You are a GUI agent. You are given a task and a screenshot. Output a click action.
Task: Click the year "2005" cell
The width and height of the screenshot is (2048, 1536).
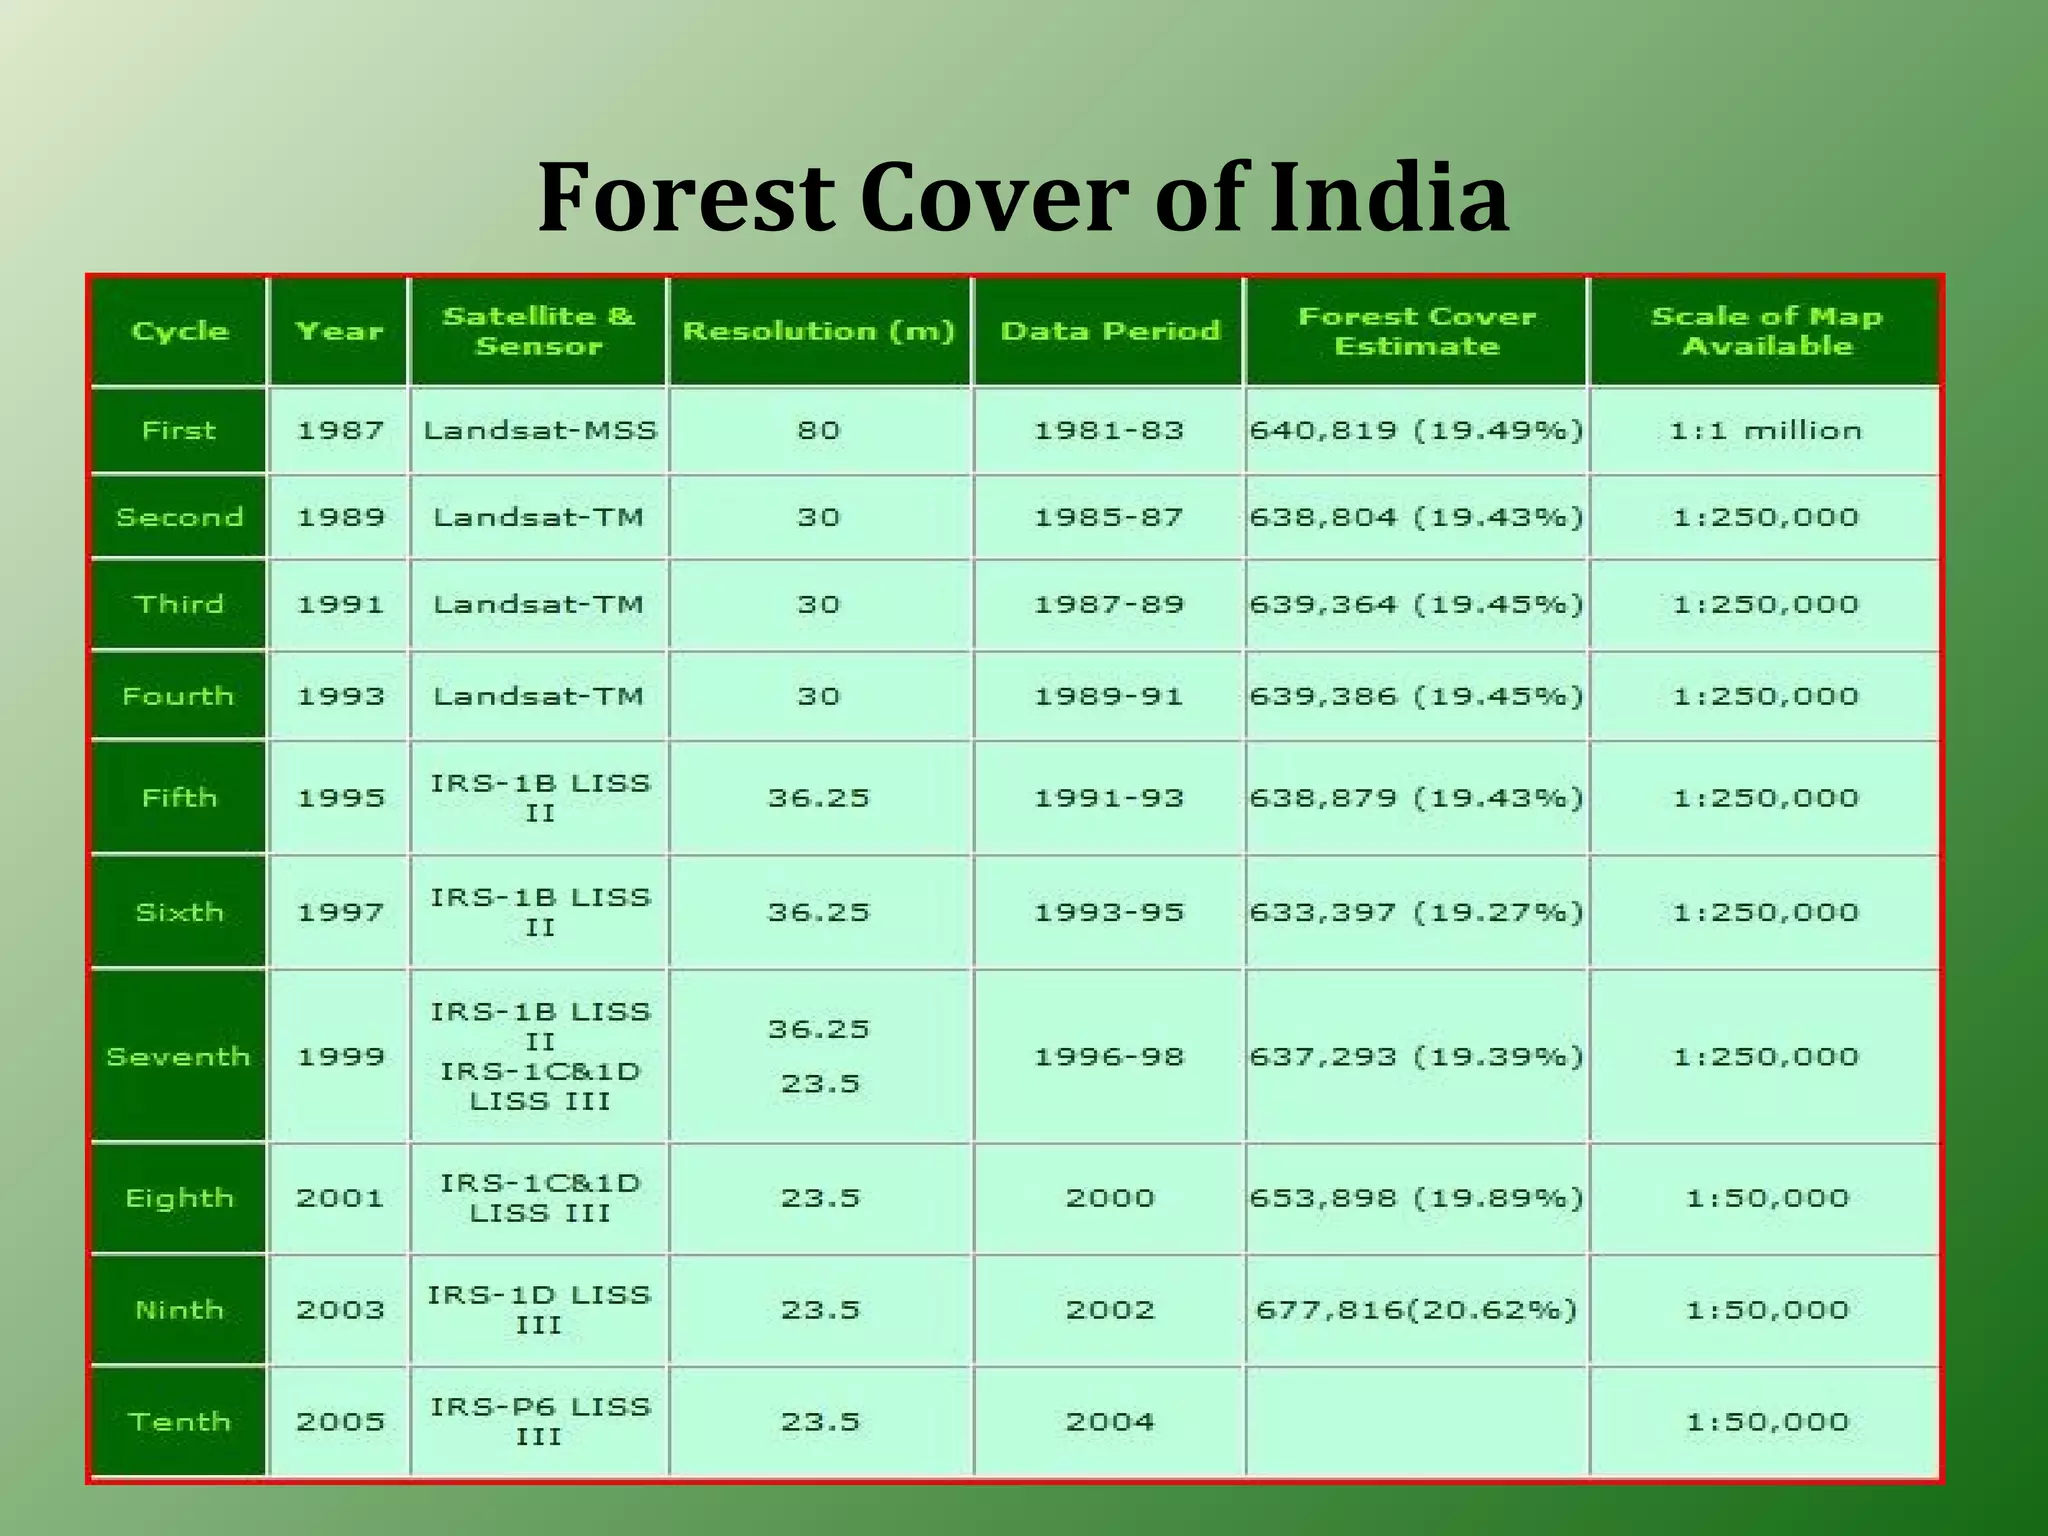pos(340,1421)
